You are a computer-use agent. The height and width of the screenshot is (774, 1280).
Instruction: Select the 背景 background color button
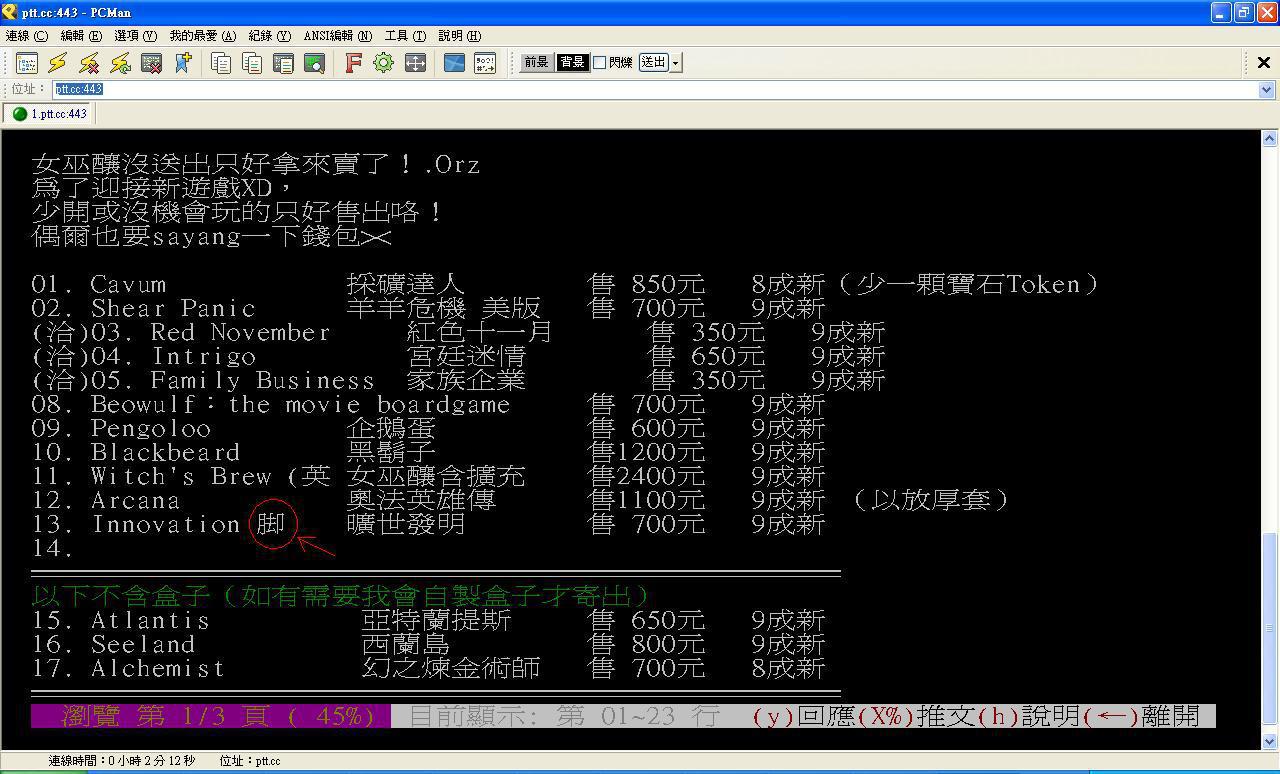[x=572, y=63]
